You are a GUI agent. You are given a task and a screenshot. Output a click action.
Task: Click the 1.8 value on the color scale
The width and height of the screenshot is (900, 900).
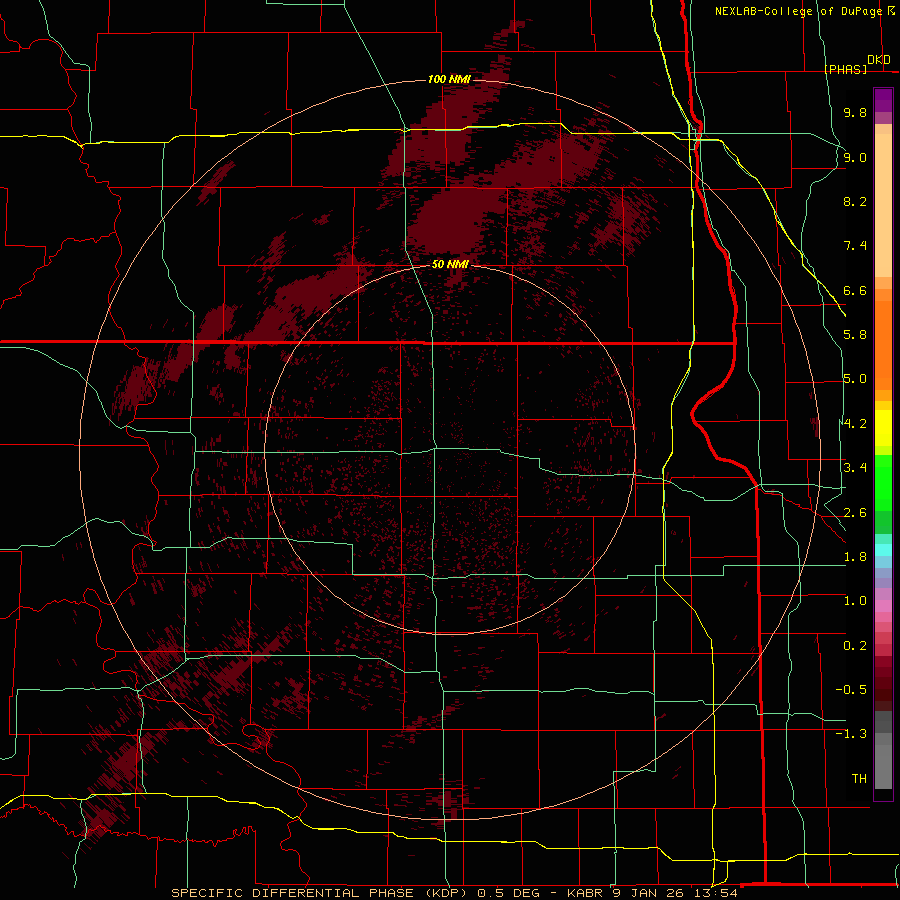coord(855,557)
